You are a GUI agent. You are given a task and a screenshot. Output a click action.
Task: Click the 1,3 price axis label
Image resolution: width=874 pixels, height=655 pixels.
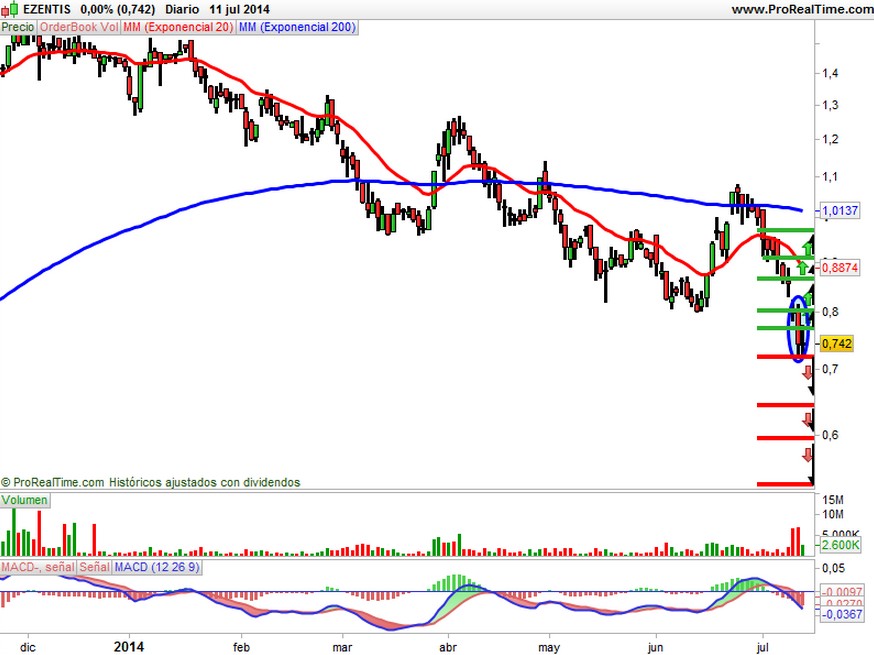(x=830, y=105)
